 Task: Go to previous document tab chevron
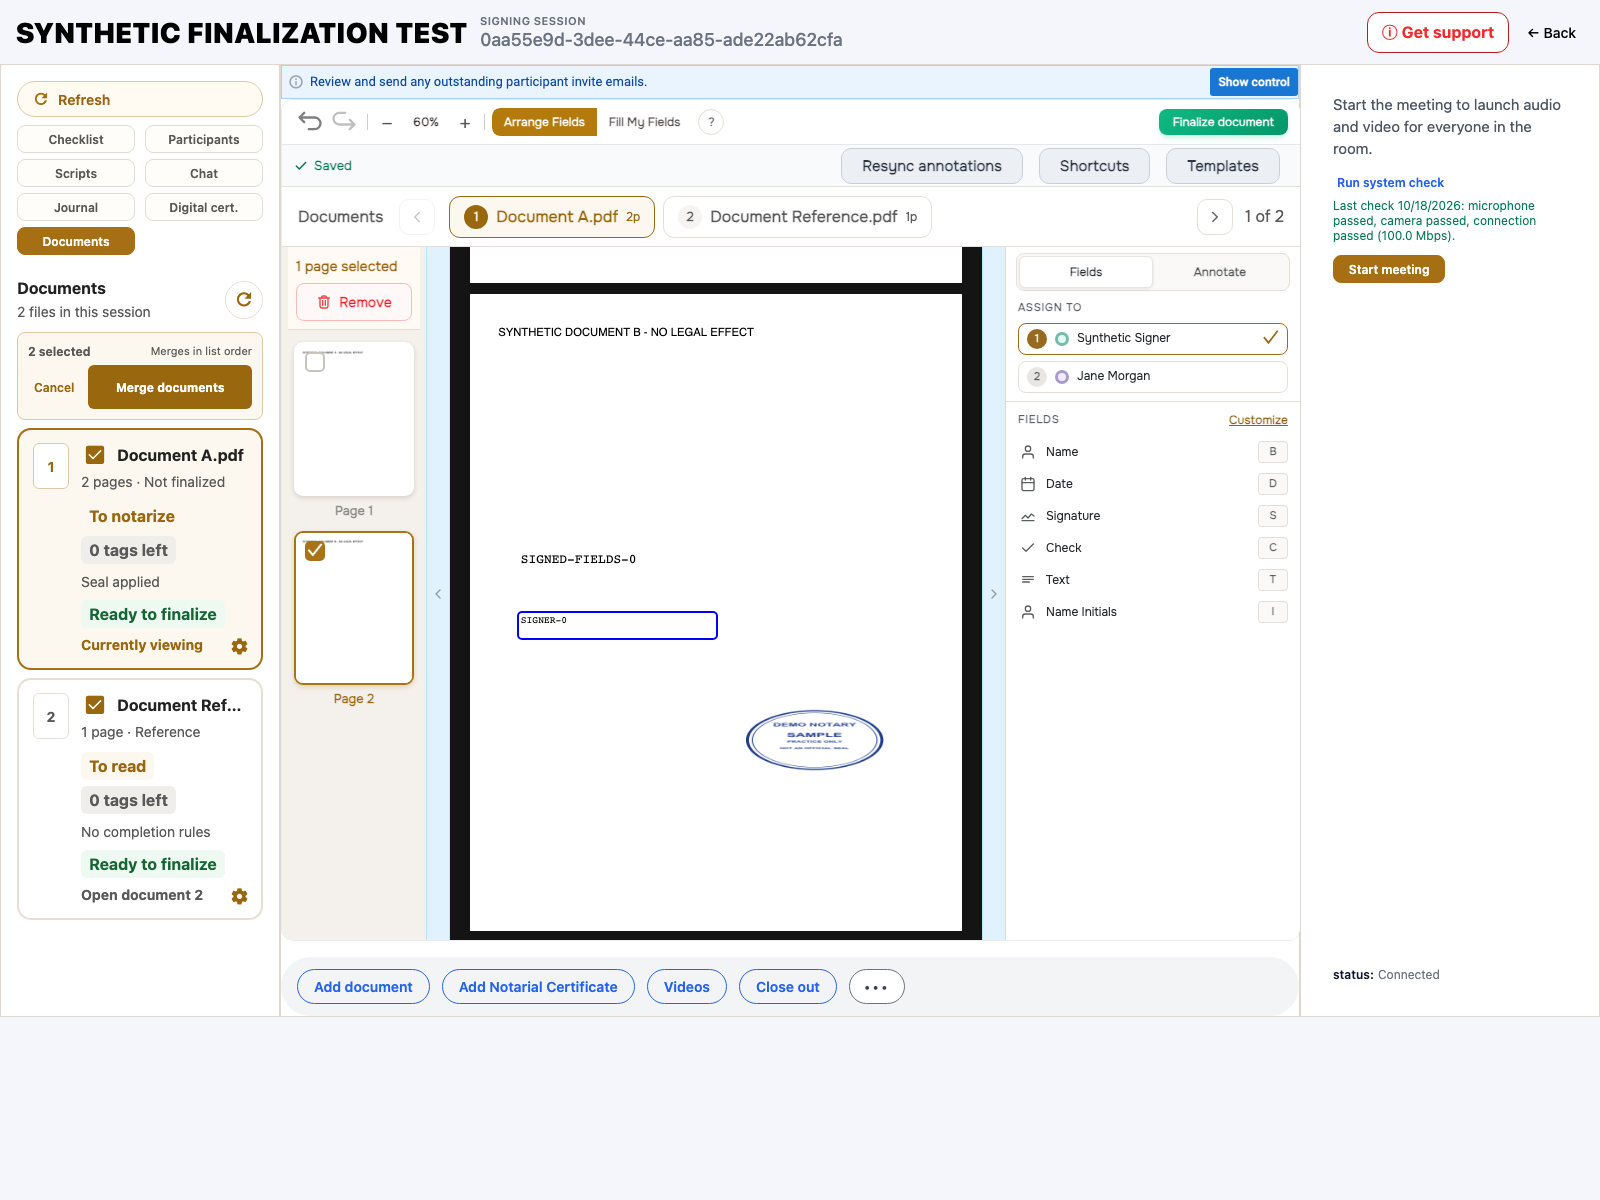[417, 217]
